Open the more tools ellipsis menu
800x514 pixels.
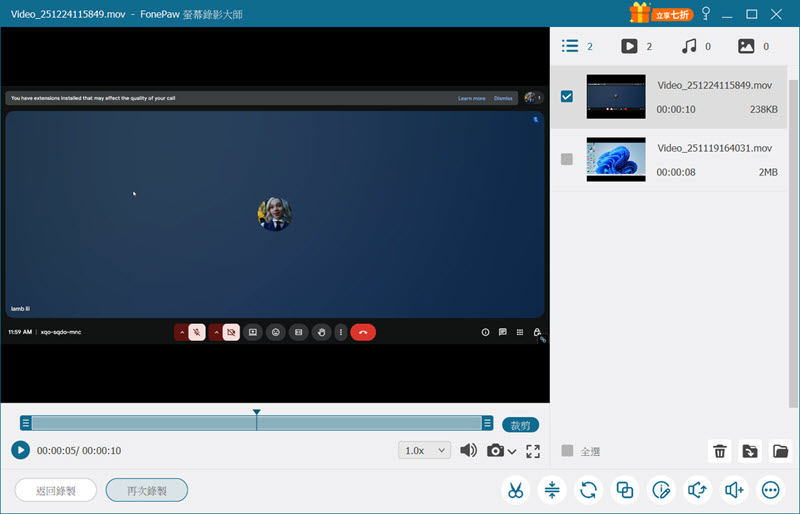770,490
